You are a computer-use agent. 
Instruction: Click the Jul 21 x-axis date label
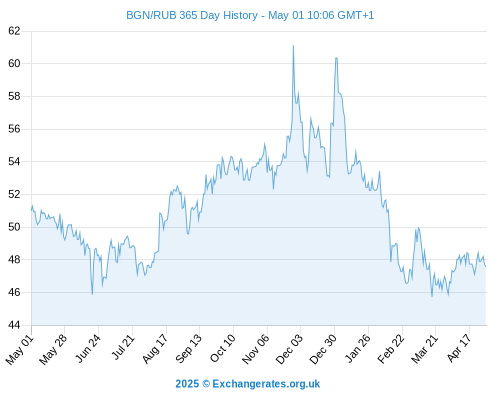click(123, 347)
